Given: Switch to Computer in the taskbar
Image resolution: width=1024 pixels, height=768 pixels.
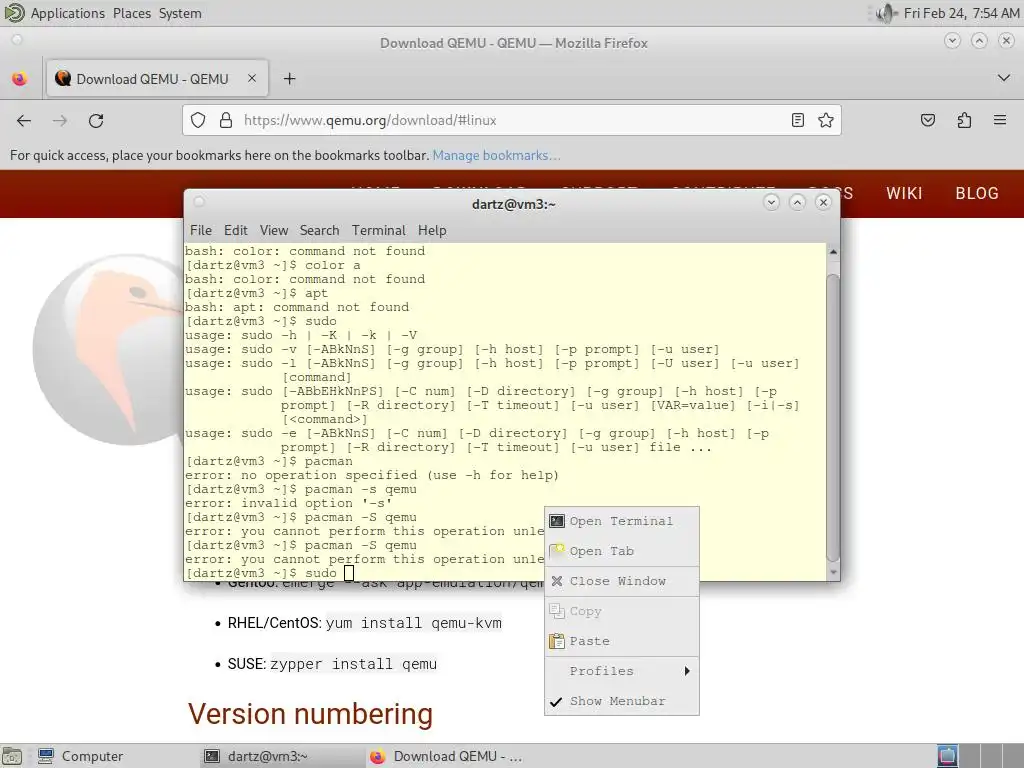Looking at the screenshot, I should [x=80, y=756].
